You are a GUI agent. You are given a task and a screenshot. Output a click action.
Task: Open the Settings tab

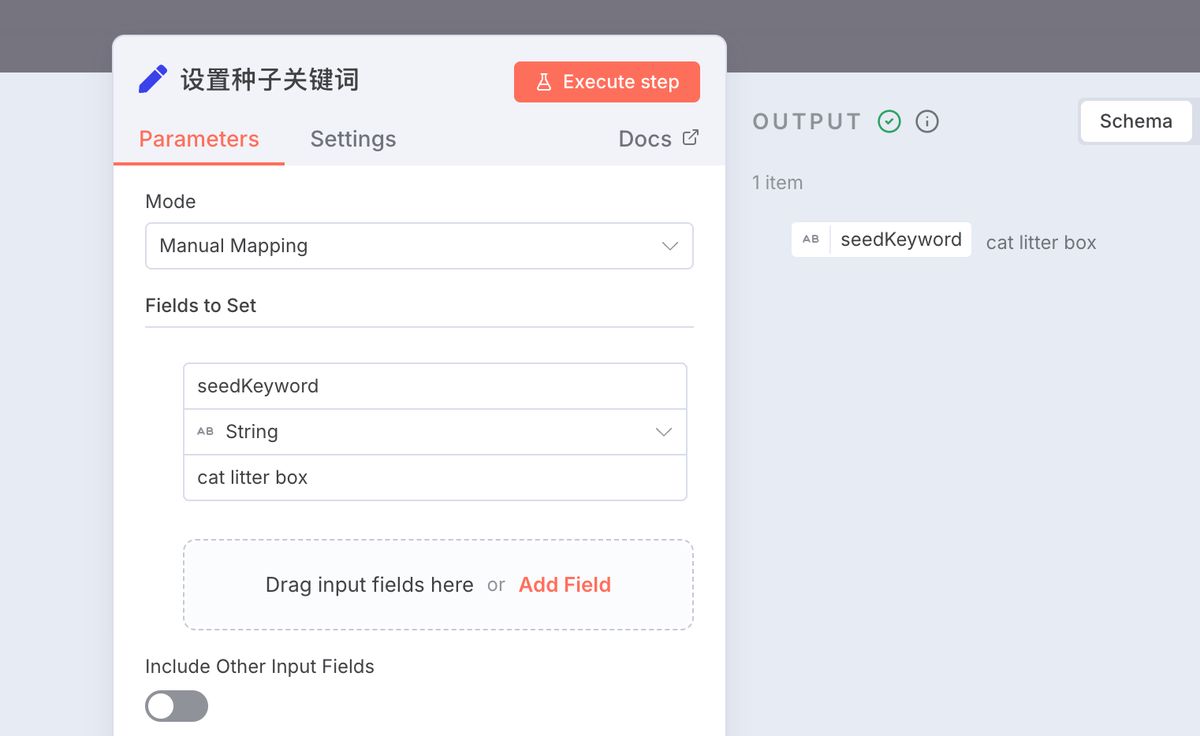click(x=353, y=139)
